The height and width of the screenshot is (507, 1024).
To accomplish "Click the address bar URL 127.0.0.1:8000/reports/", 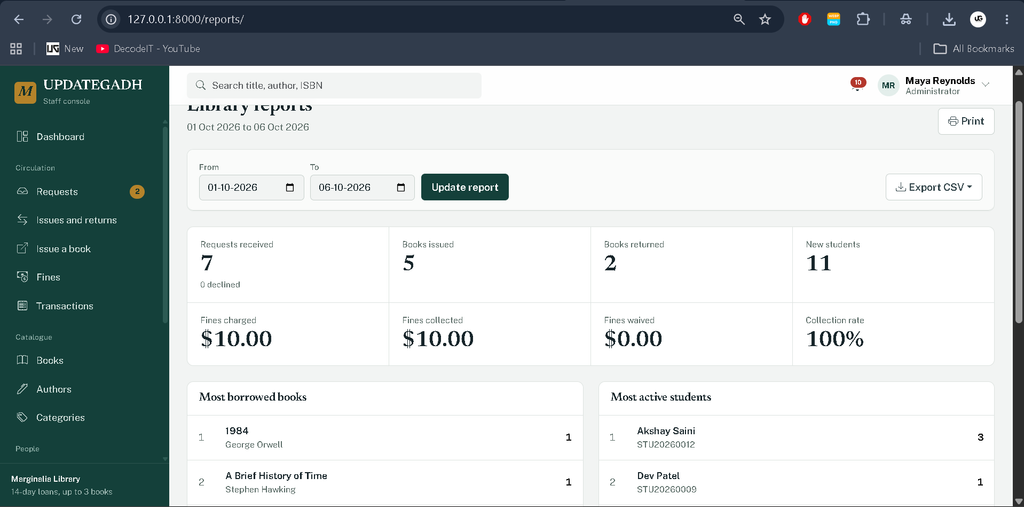I will click(186, 20).
